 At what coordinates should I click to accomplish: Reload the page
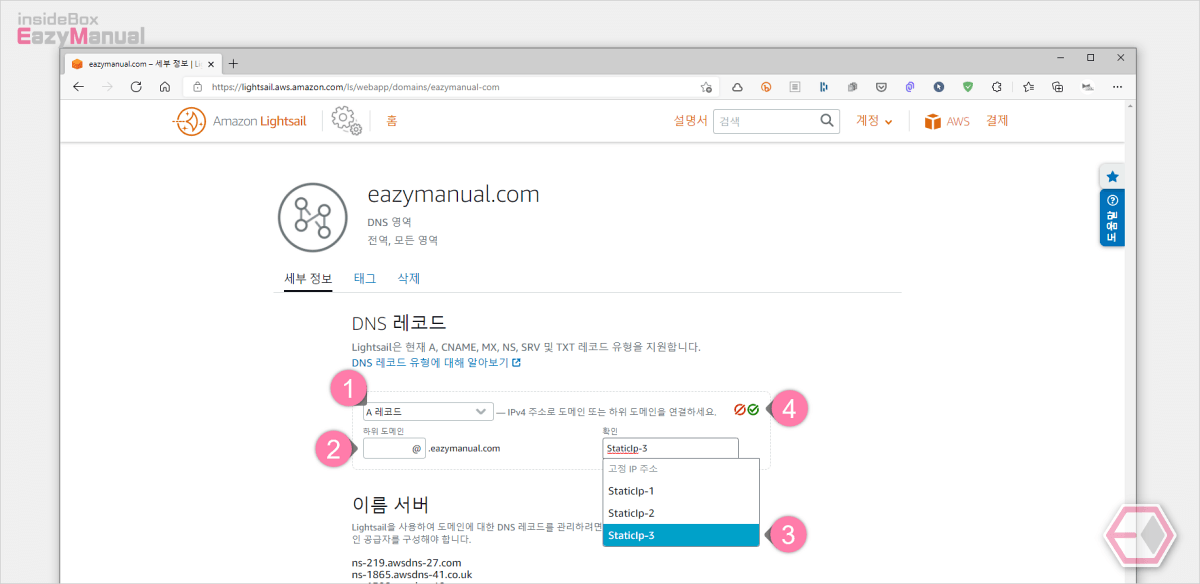click(137, 87)
